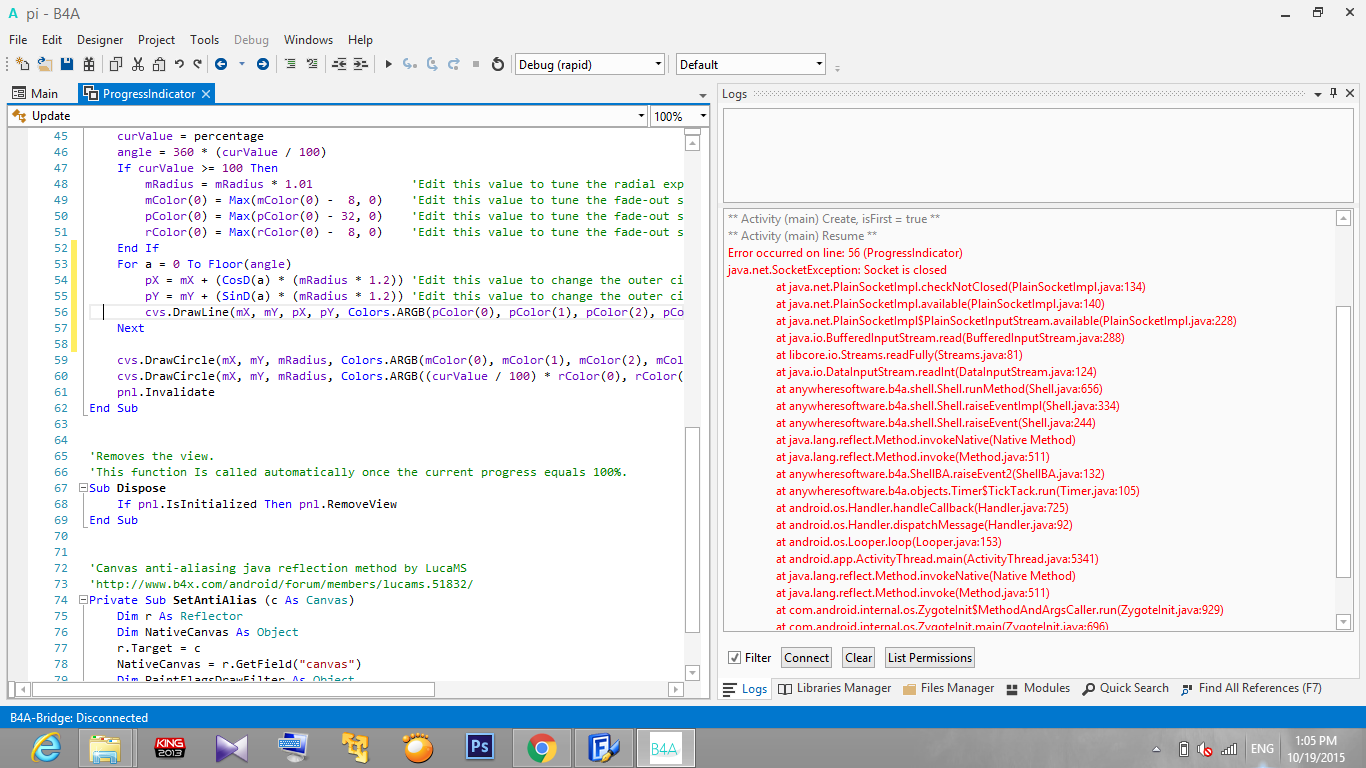Click the Restart circular arrow icon
The height and width of the screenshot is (768, 1366).
point(498,64)
